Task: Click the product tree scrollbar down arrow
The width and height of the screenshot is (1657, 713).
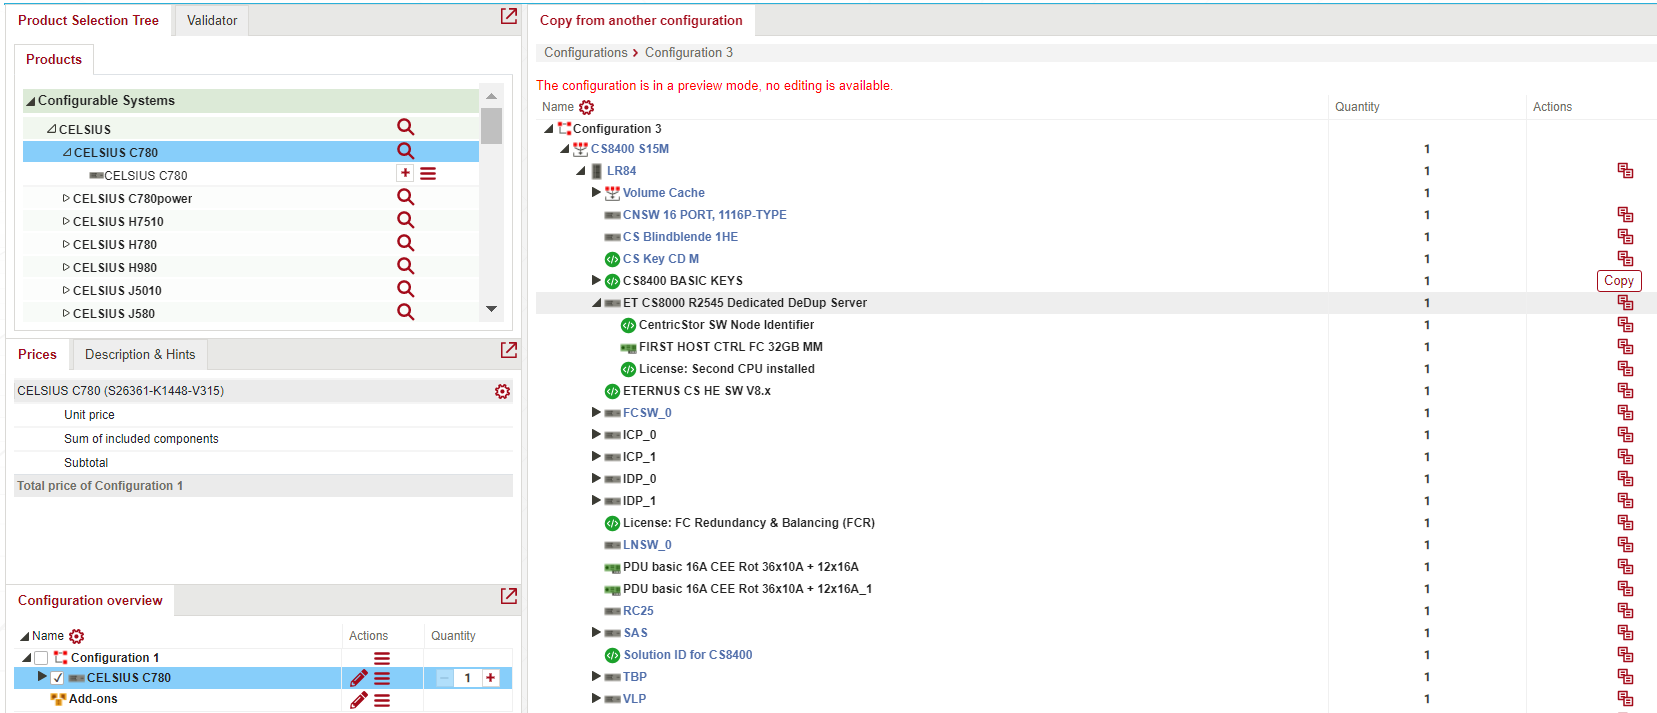Action: 491,309
